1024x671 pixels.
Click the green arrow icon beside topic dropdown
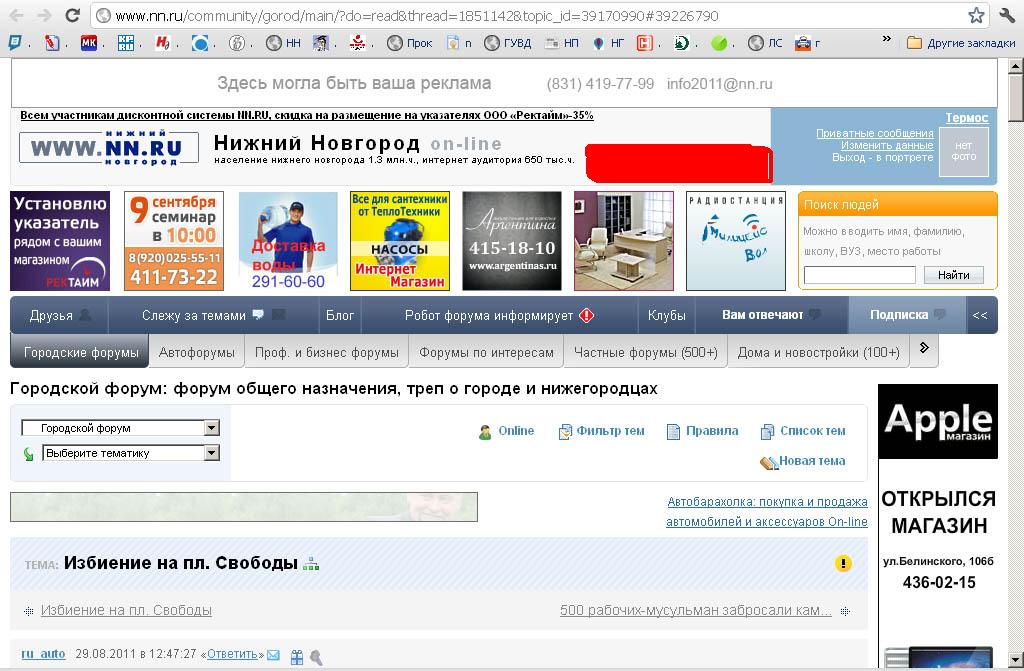pyautogui.click(x=29, y=453)
